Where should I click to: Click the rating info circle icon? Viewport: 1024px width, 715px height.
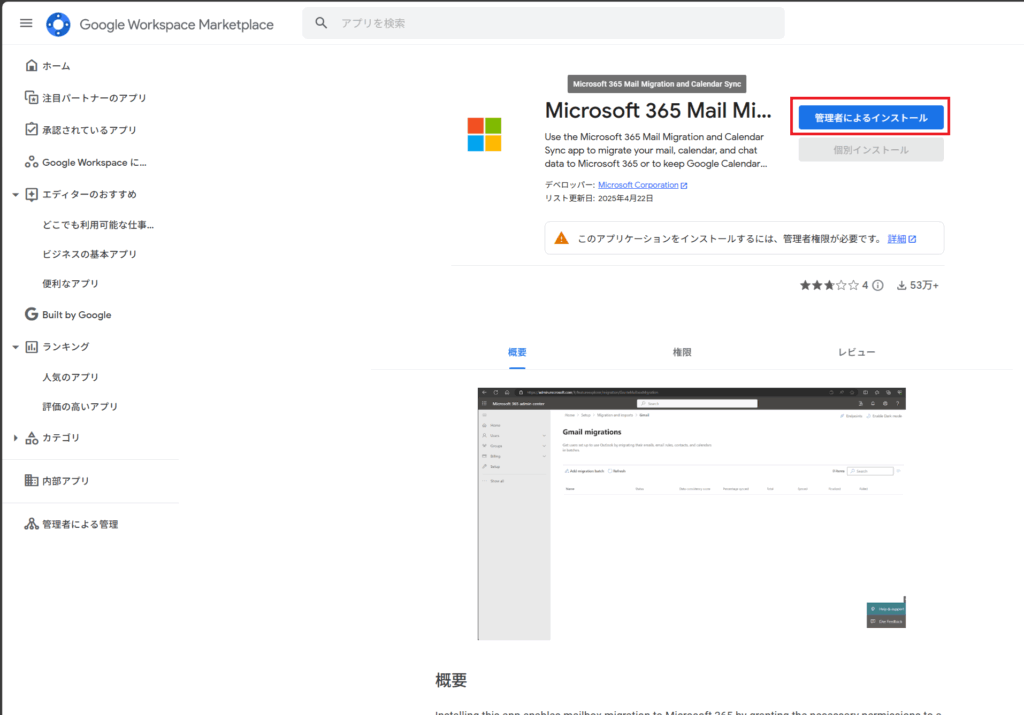878,285
